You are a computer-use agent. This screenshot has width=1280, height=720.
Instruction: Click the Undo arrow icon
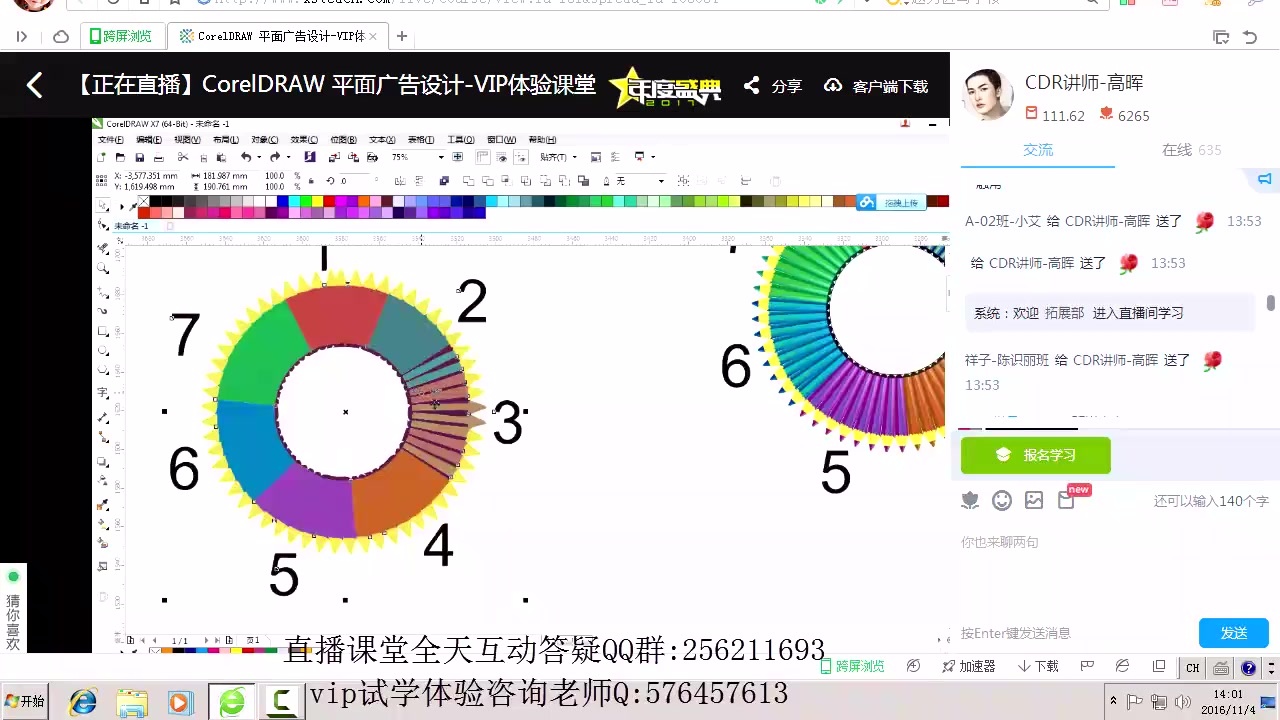coord(246,157)
